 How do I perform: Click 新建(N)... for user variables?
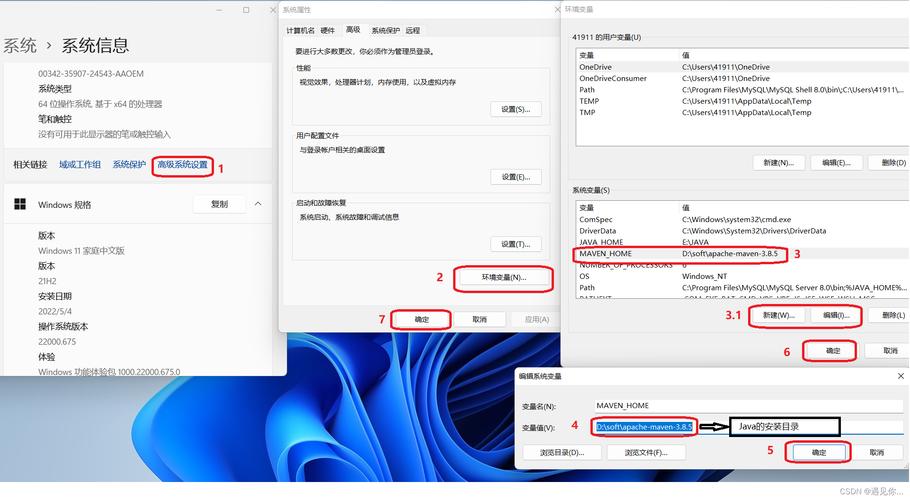[778, 163]
